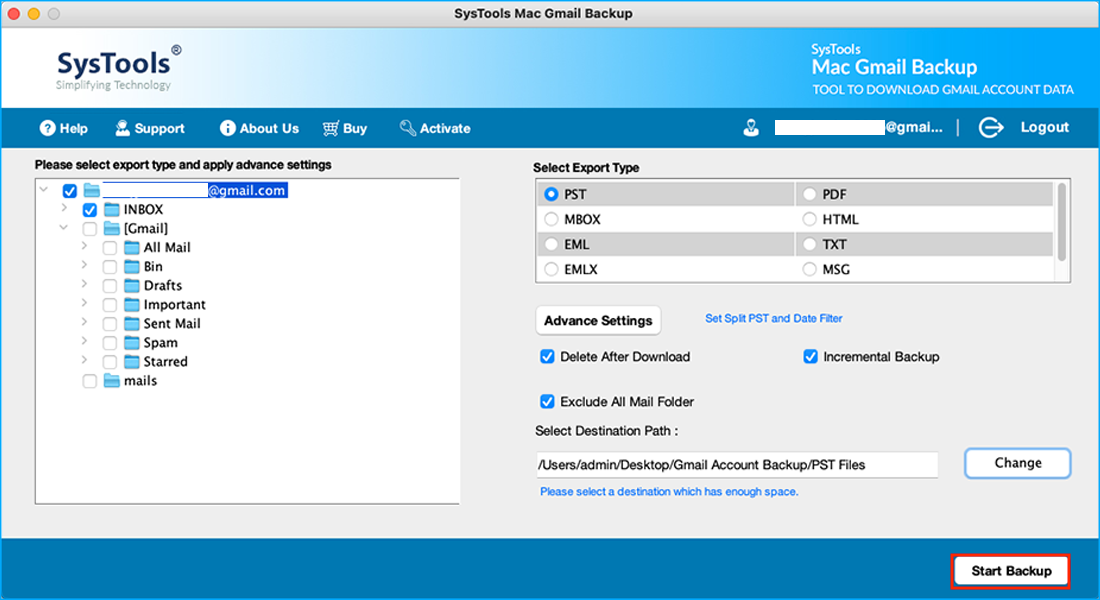This screenshot has height=600, width=1100.
Task: Click the Sent Mail folder icon
Action: 132,323
